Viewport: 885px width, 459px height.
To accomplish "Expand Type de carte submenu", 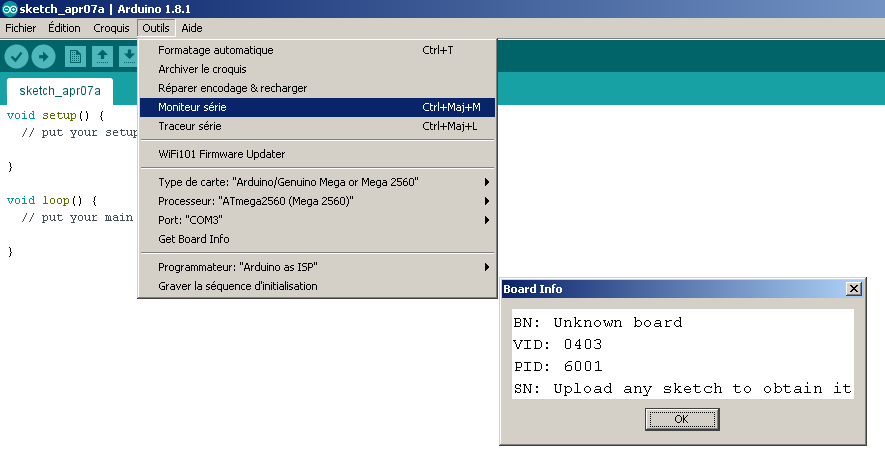I will (317, 182).
